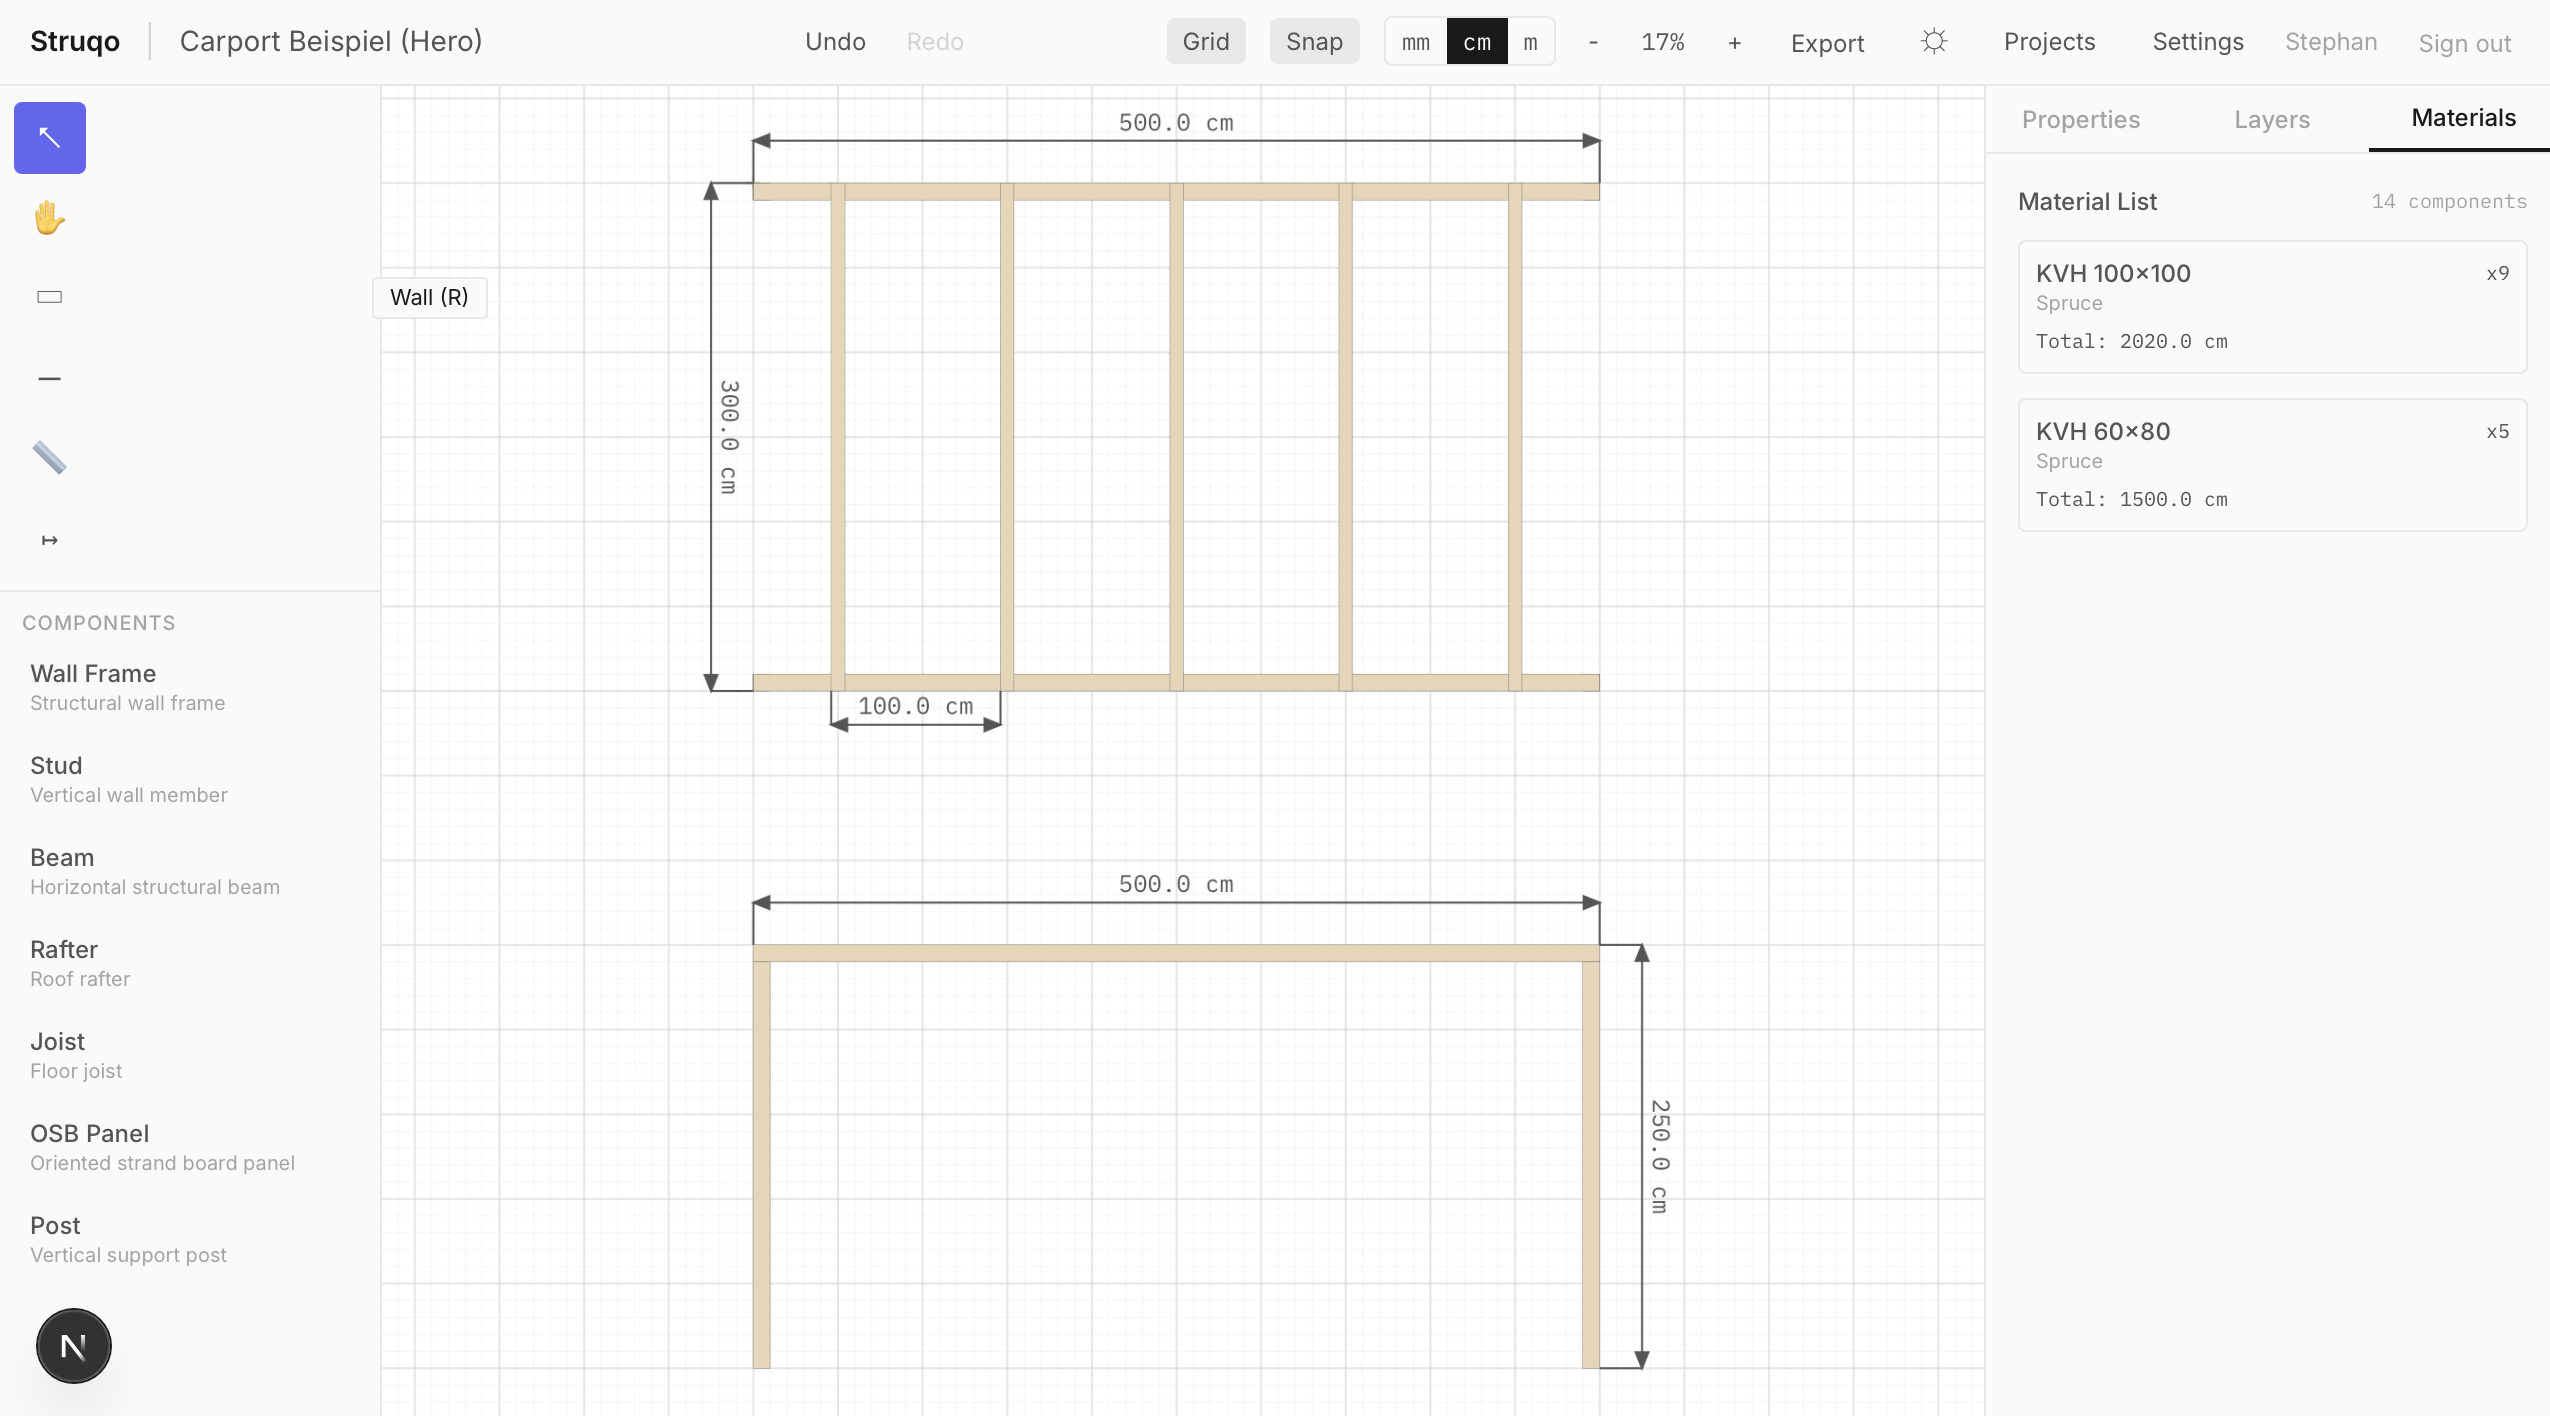The height and width of the screenshot is (1416, 2550).
Task: Toggle Snap mode
Action: (1313, 41)
